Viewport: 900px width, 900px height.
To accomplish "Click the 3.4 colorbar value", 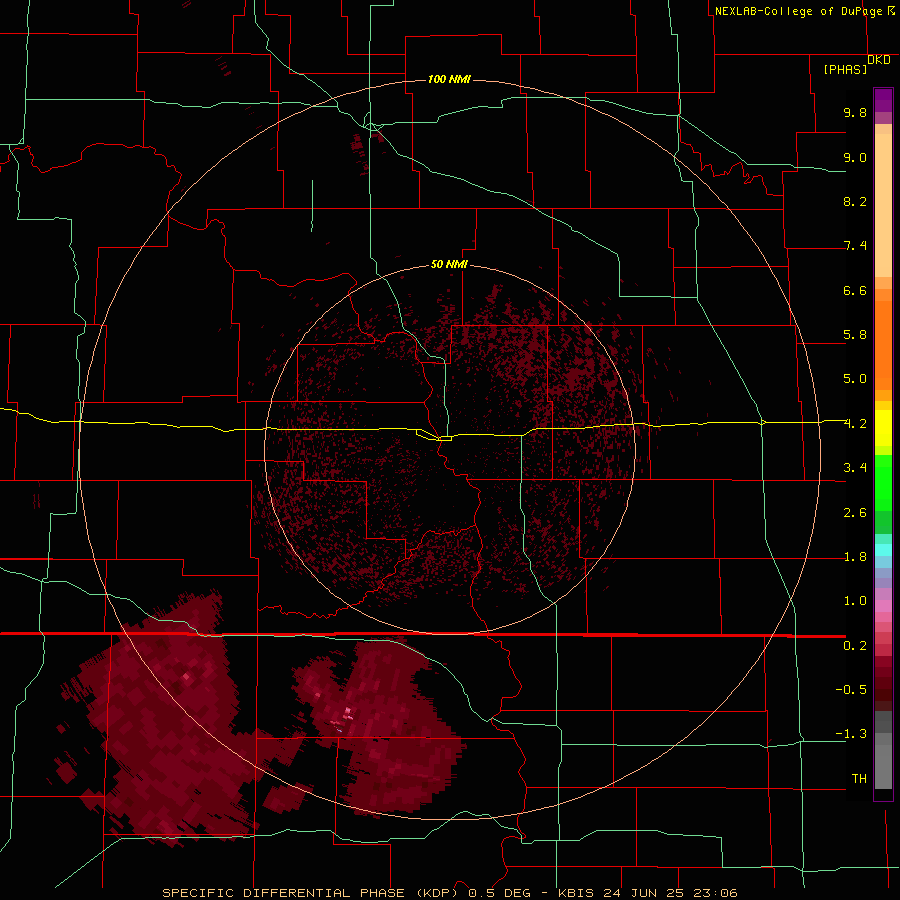I will click(x=855, y=468).
